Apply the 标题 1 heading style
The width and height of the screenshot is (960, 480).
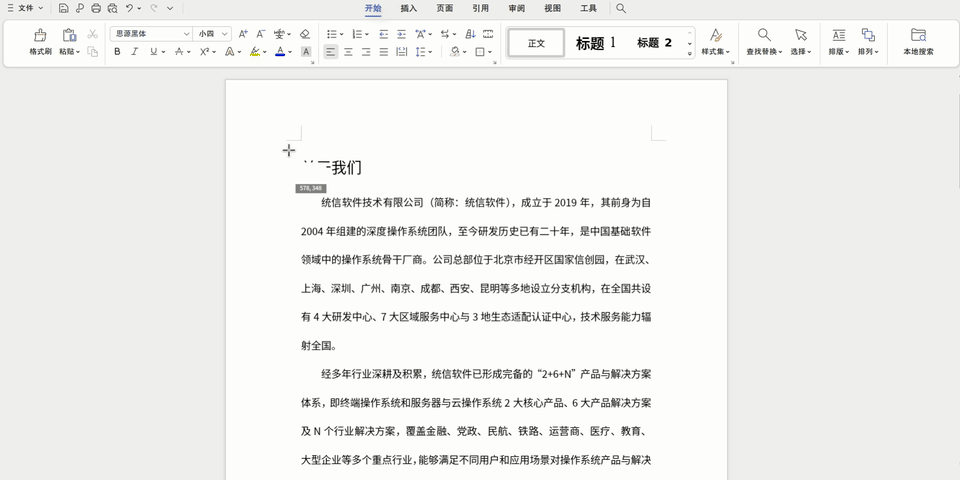point(596,43)
